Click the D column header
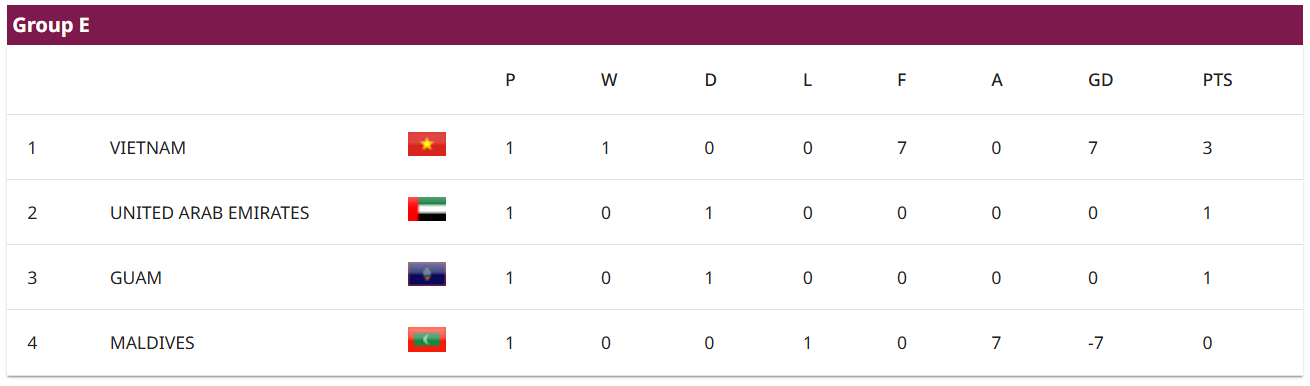 (x=710, y=81)
